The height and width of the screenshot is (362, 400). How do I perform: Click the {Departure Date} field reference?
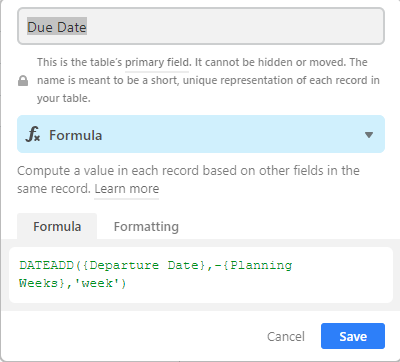coord(144,265)
